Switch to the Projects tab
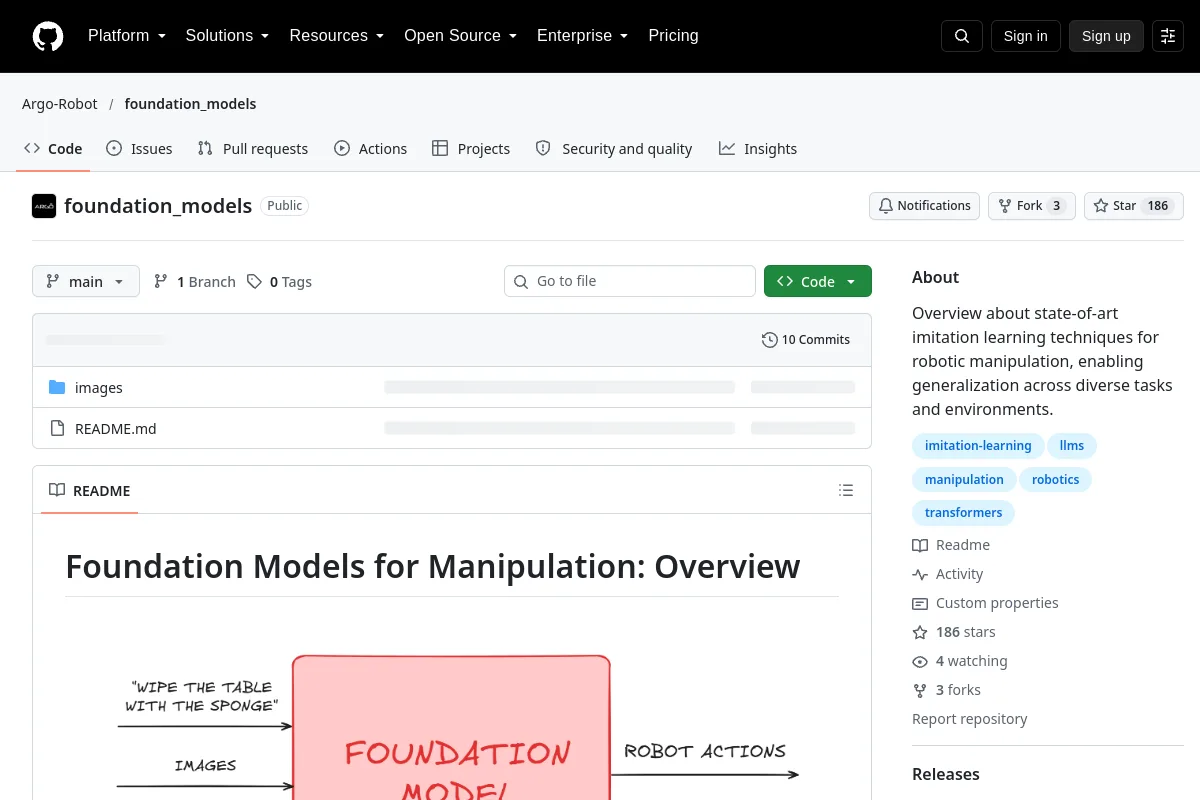Viewport: 1200px width, 800px height. coord(471,149)
